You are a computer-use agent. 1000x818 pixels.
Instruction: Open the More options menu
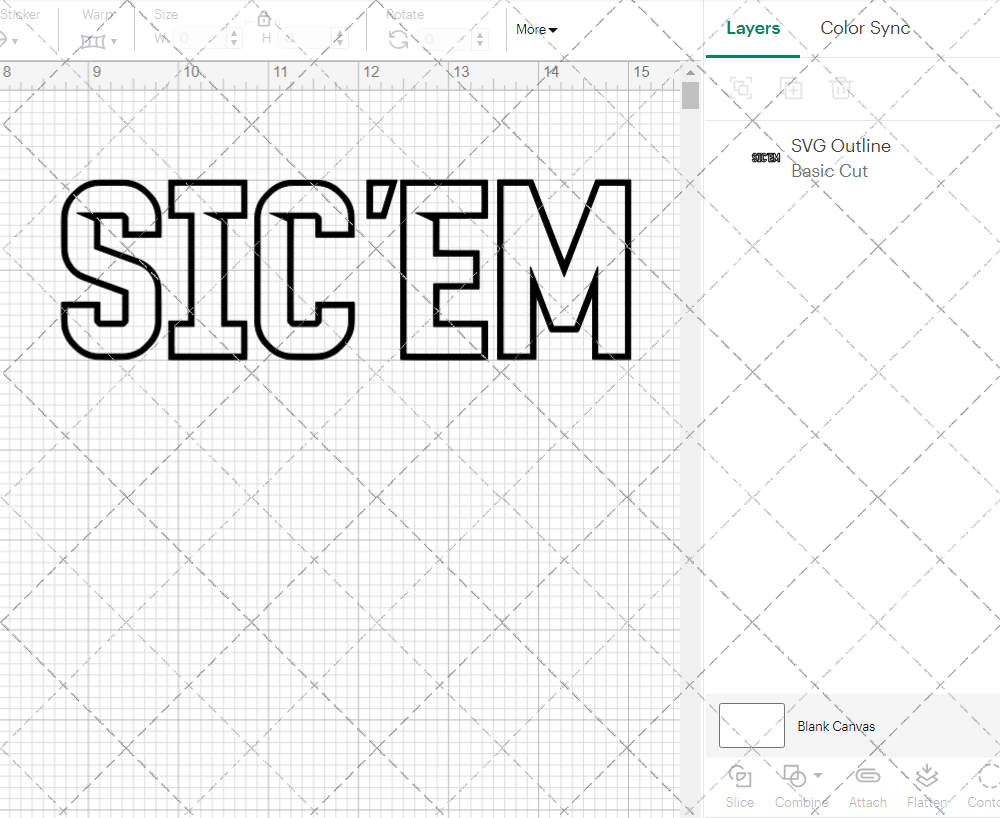click(536, 30)
